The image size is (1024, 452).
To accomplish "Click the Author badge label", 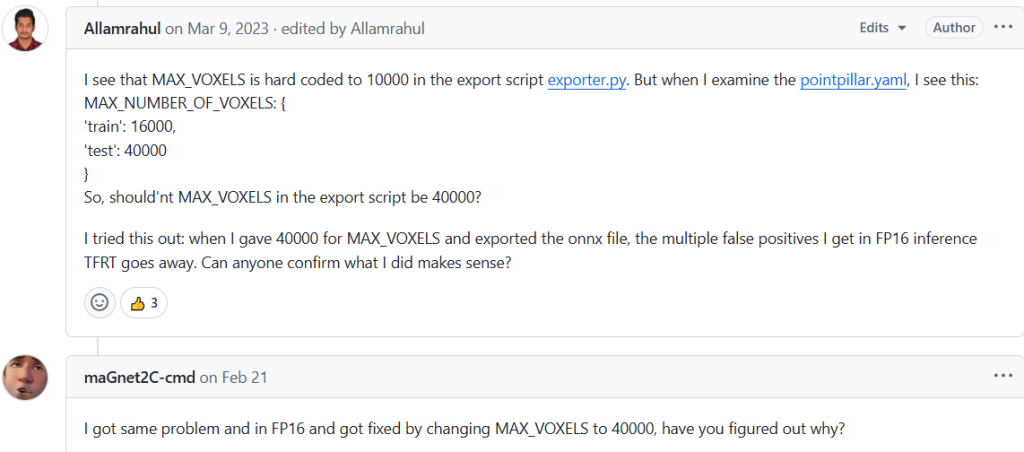I will tap(954, 28).
